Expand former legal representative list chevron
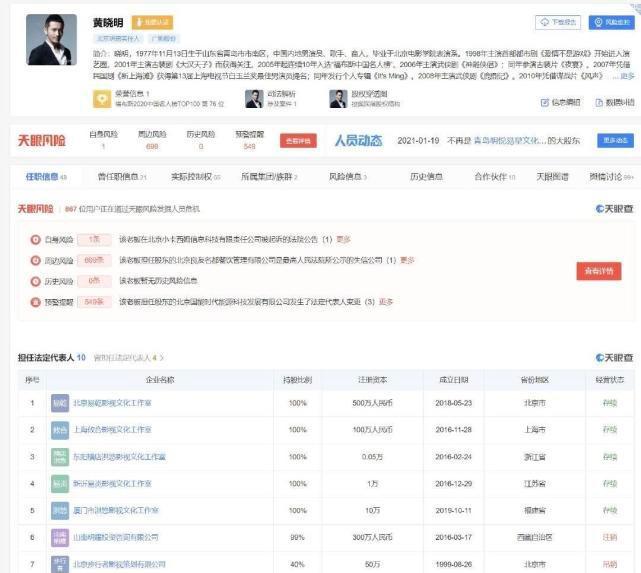Viewport: 641px width, 573px height. (x=161, y=358)
